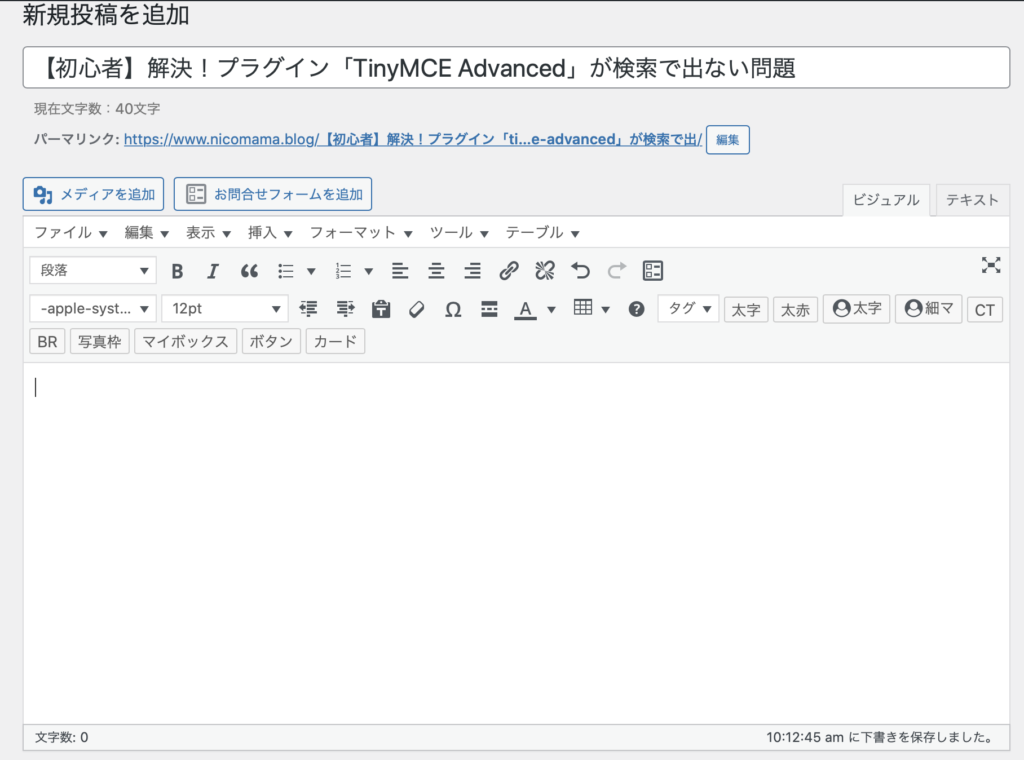Viewport: 1024px width, 760px height.
Task: Click the permalink 編集 button
Action: click(728, 140)
